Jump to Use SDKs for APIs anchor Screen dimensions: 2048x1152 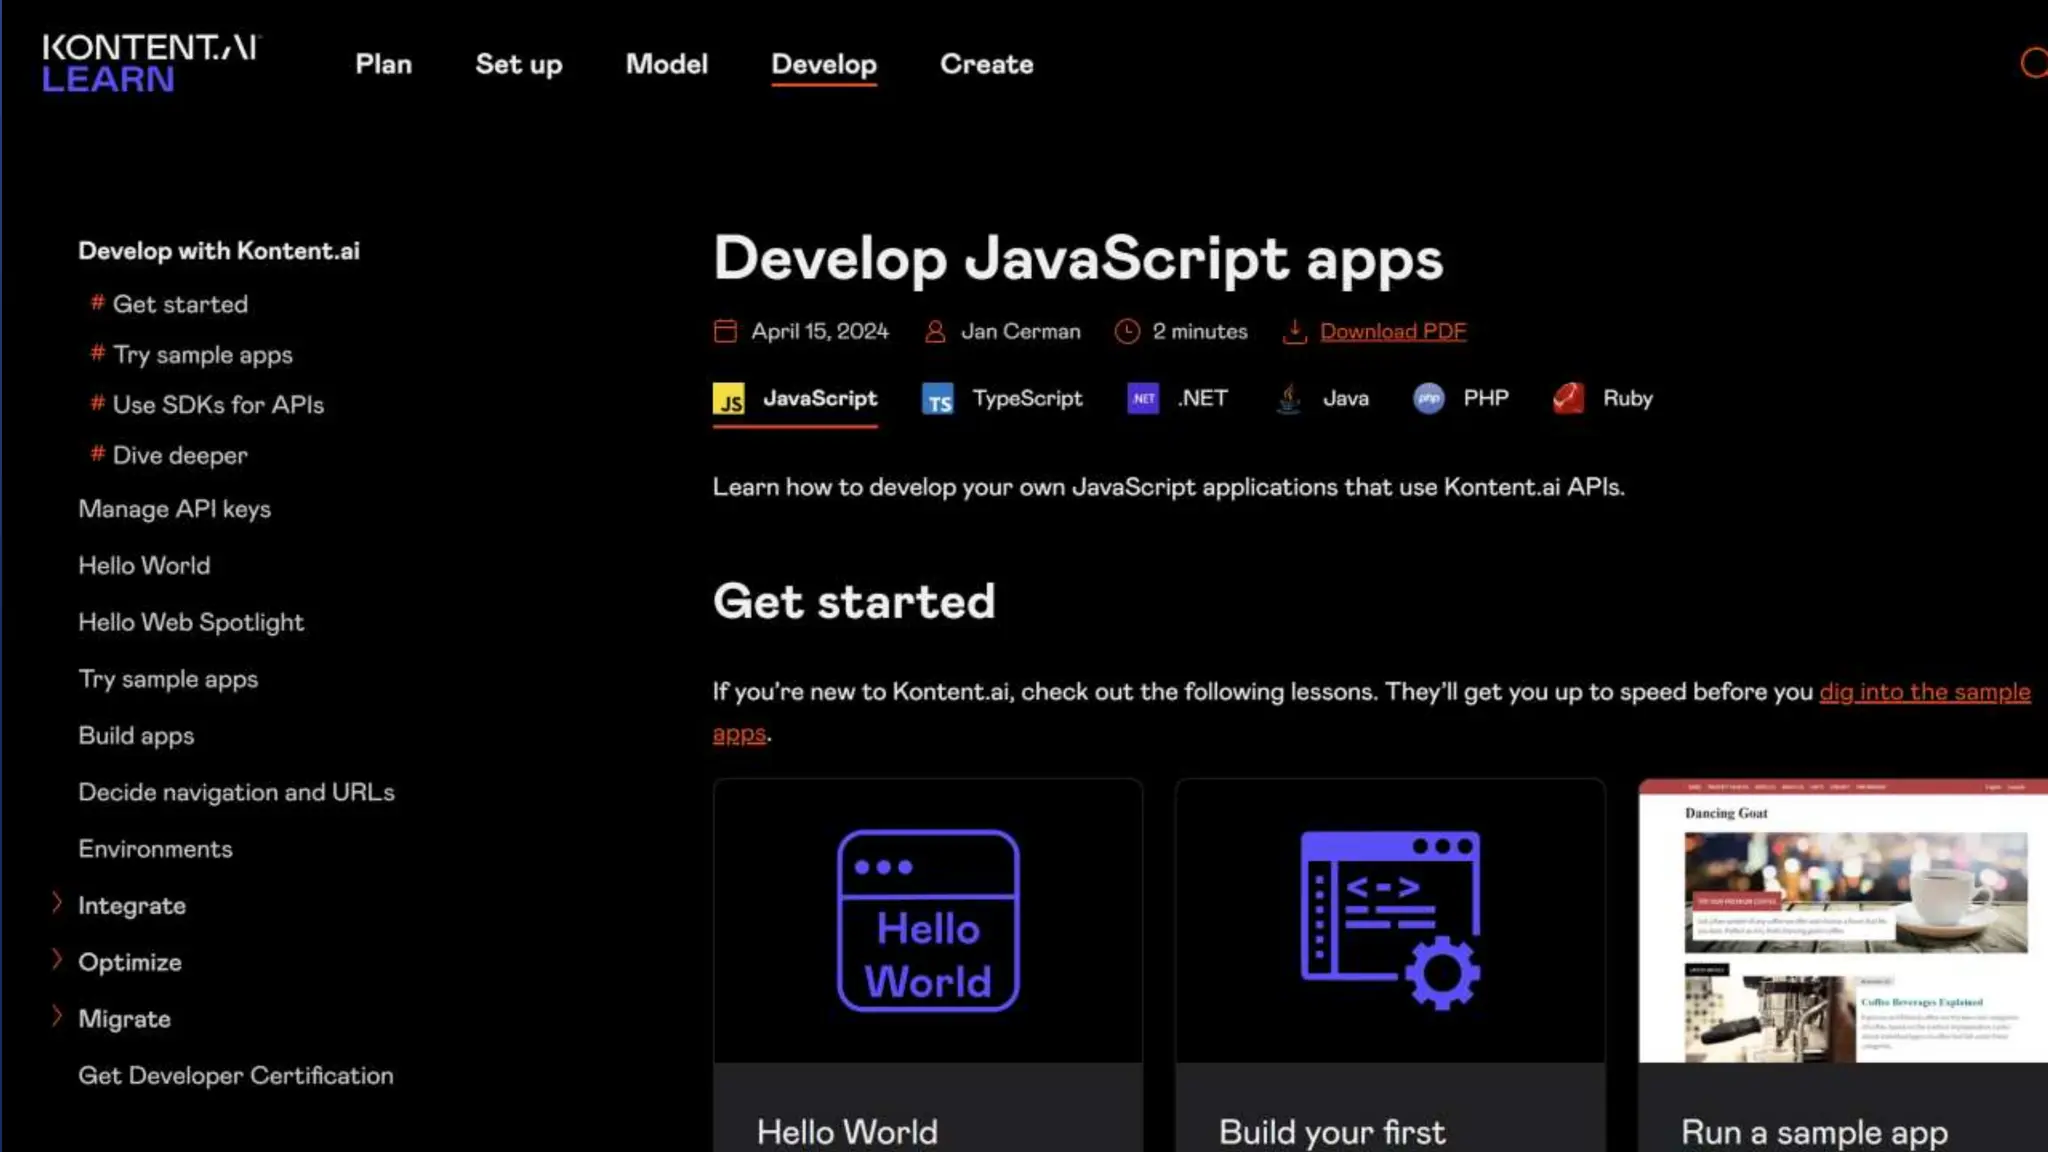[218, 405]
